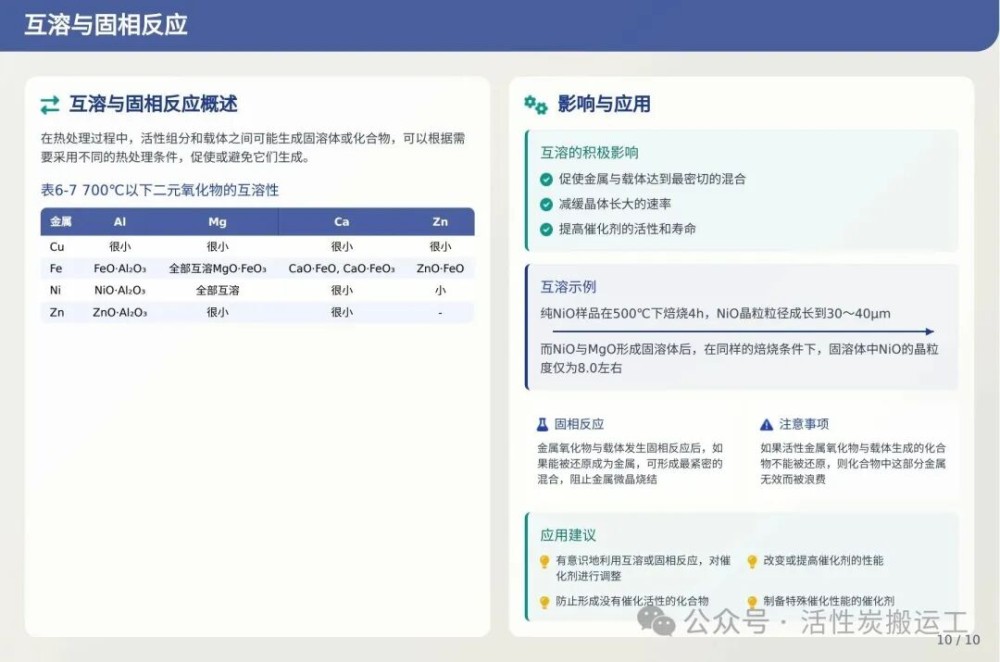Click the Zn column header in the table
1000x662 pixels.
[440, 221]
